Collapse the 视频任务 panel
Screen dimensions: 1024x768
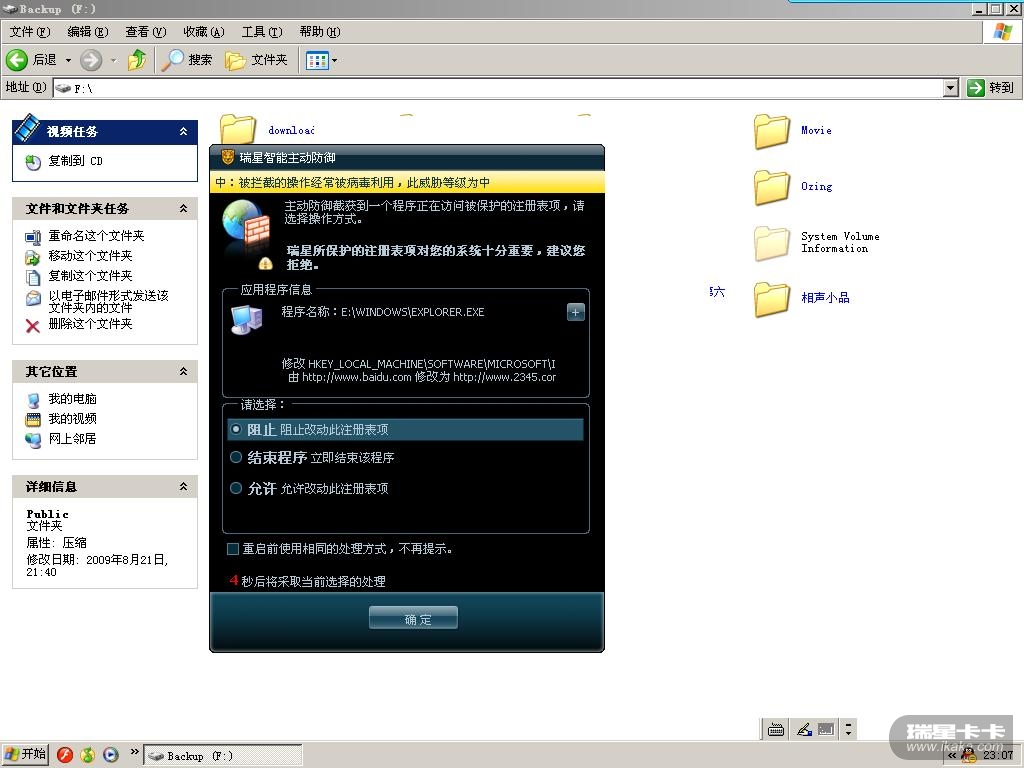(184, 131)
